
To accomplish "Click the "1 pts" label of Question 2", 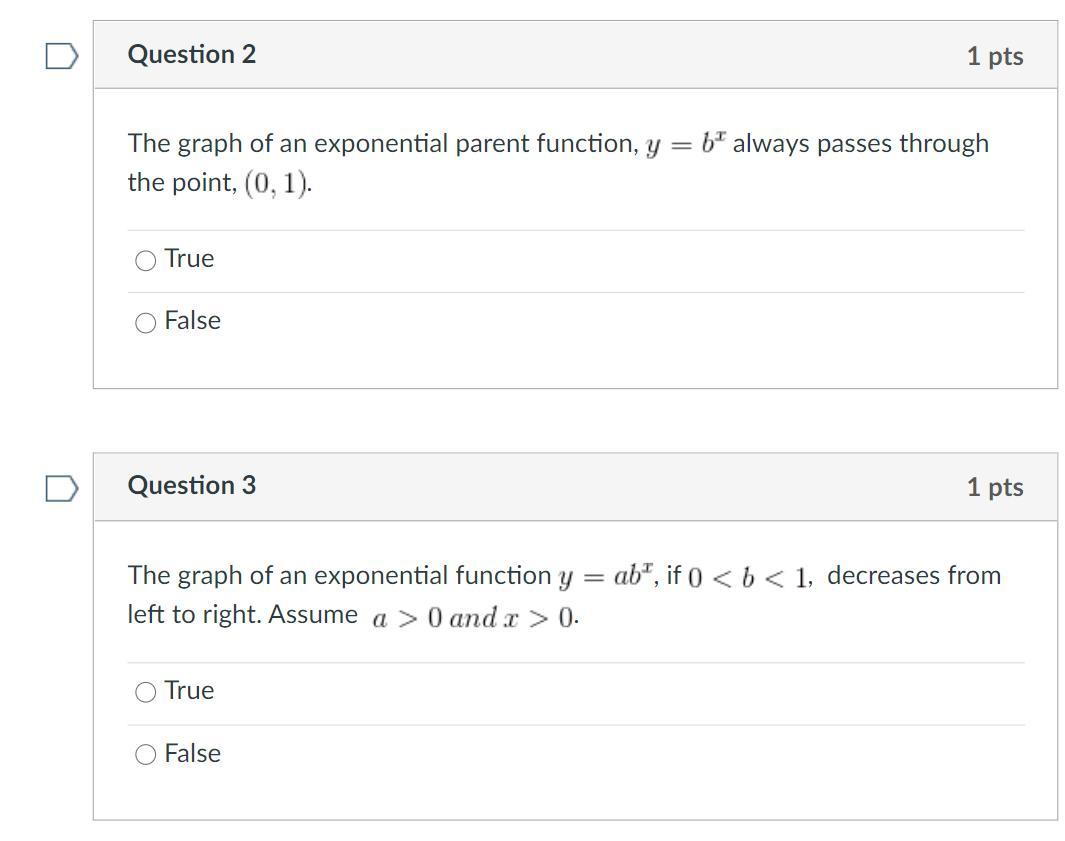I will 994,57.
